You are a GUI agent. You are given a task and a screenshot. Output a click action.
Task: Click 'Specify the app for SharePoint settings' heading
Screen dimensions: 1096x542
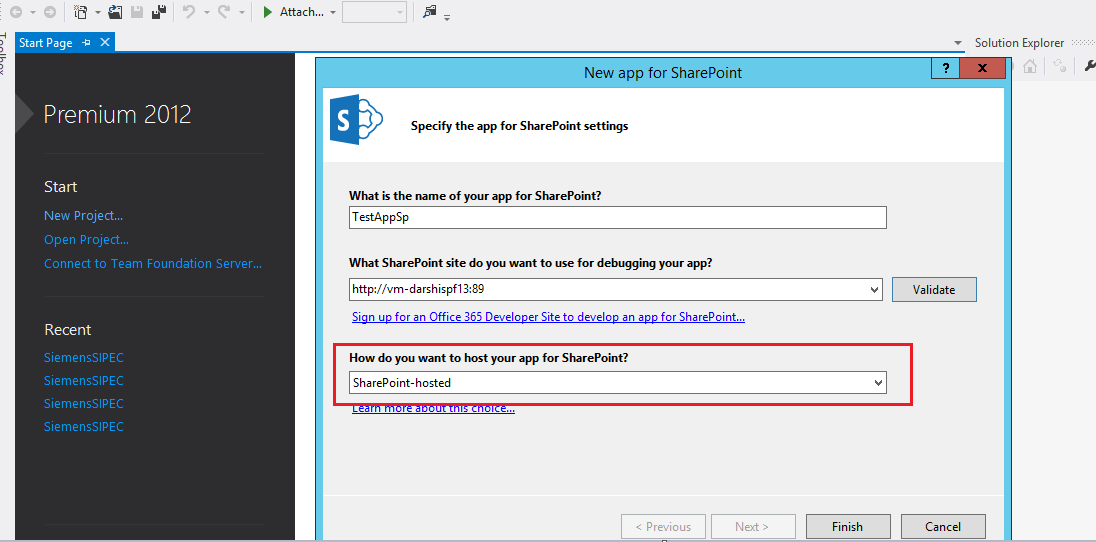[519, 127]
